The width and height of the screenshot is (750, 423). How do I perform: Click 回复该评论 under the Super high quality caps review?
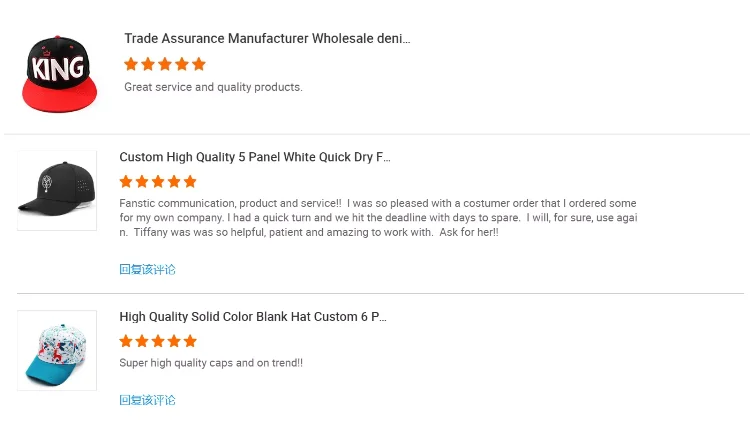coord(147,400)
